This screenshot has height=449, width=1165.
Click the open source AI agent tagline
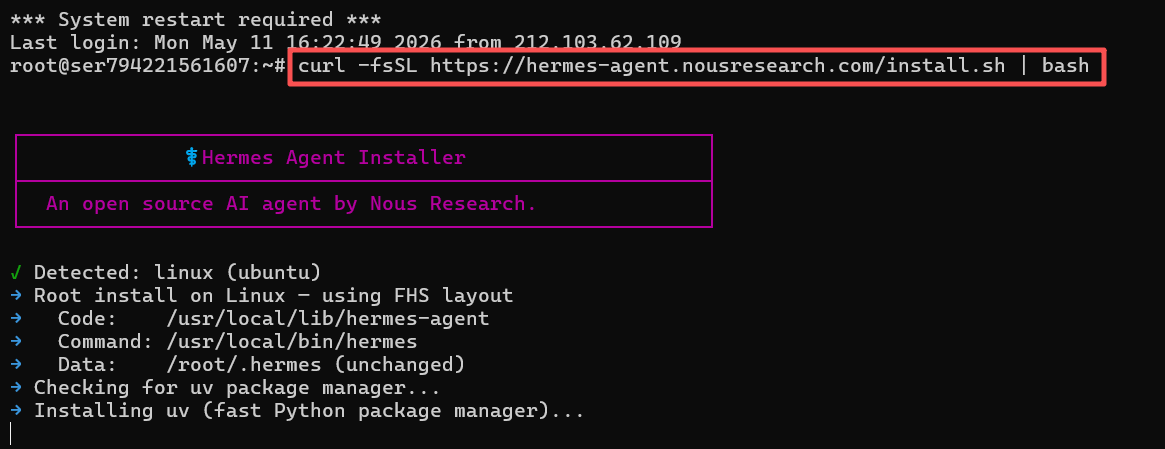291,203
